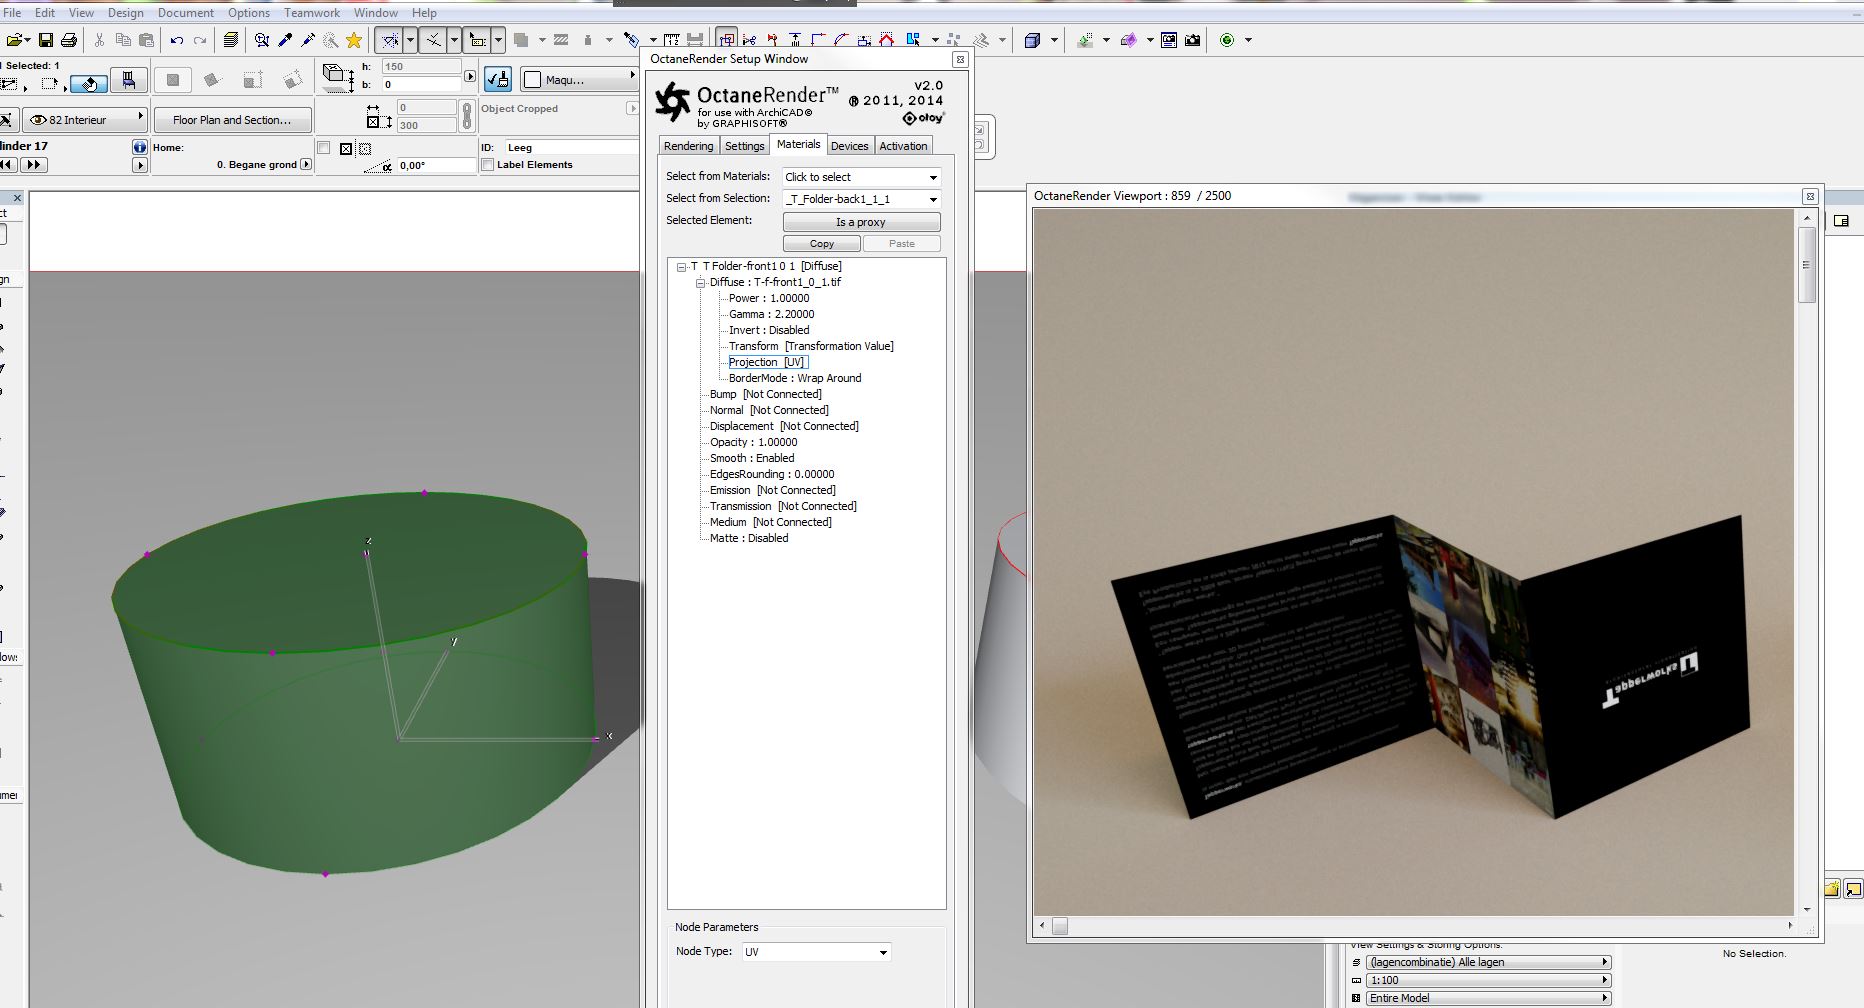Toggle the Label Elements checkbox
Viewport: 1864px width, 1008px height.
(x=488, y=165)
